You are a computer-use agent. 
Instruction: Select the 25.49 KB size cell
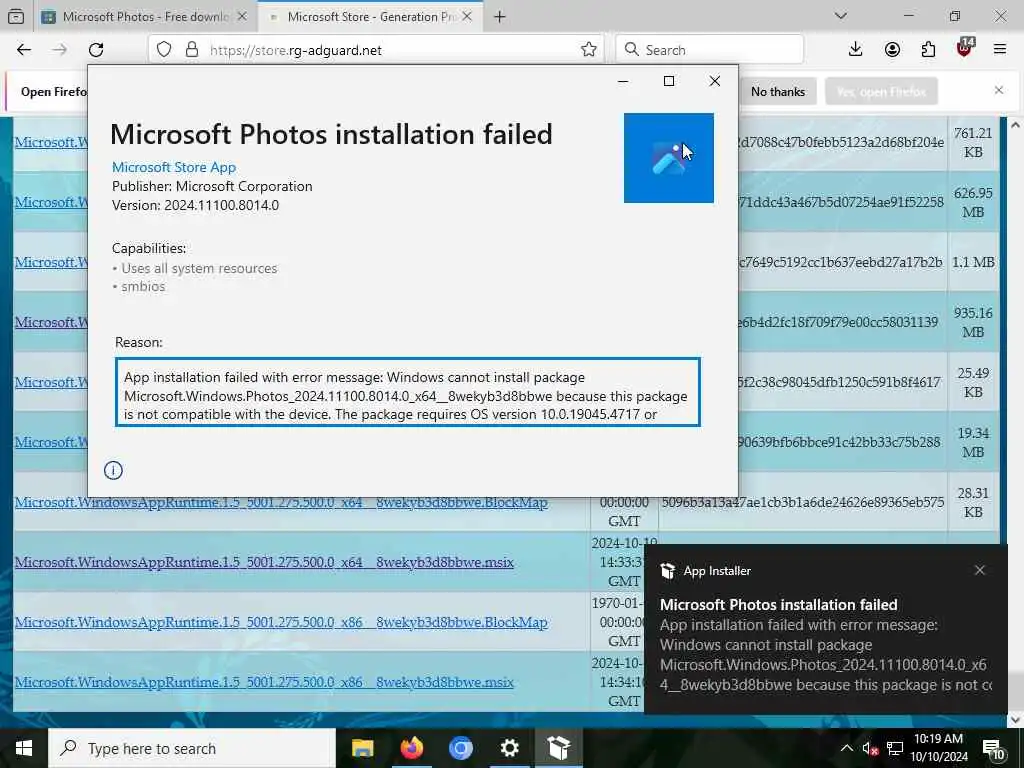coord(973,383)
